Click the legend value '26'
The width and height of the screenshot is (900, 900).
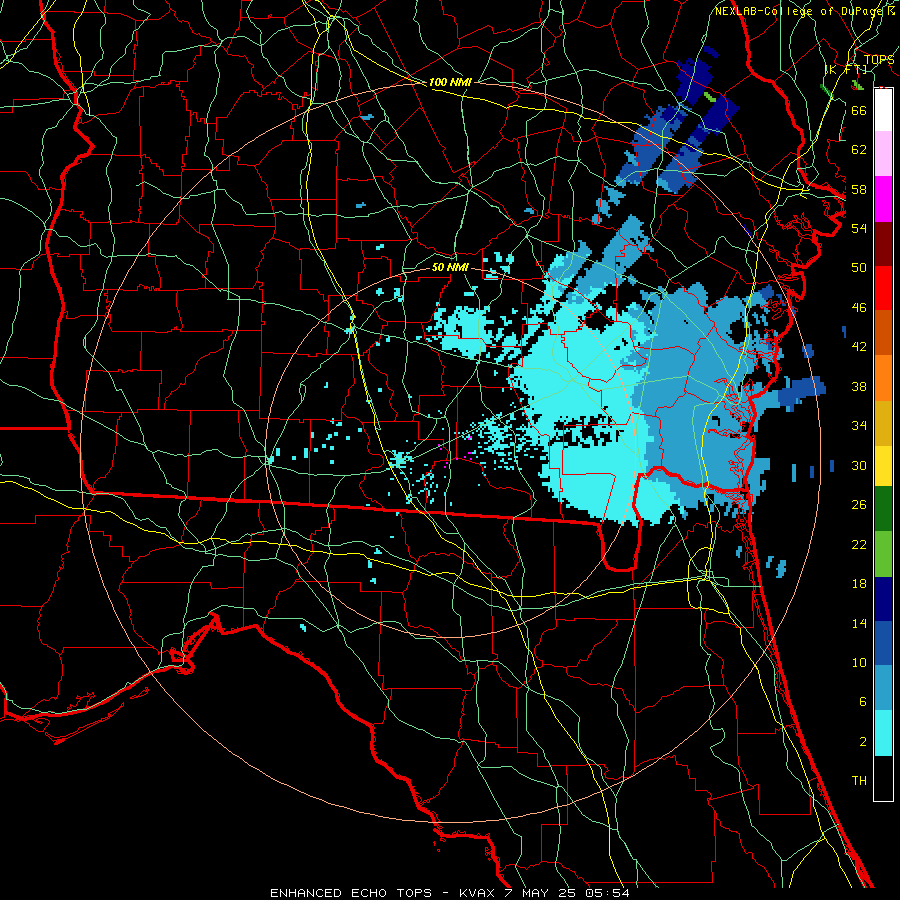pos(859,505)
